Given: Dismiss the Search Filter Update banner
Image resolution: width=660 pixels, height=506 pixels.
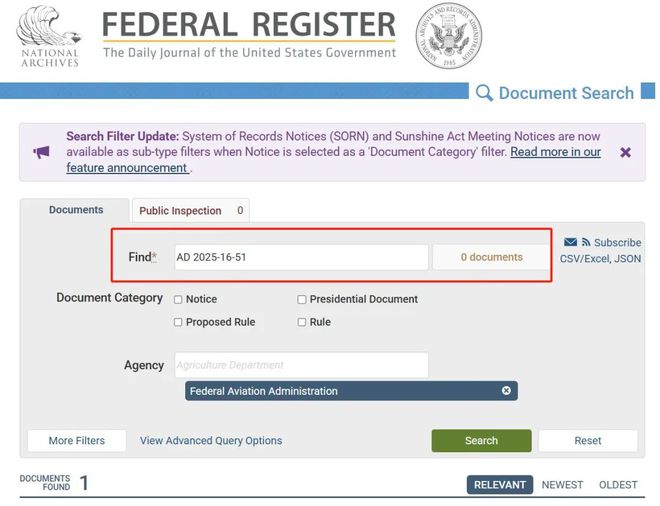Looking at the screenshot, I should (625, 152).
